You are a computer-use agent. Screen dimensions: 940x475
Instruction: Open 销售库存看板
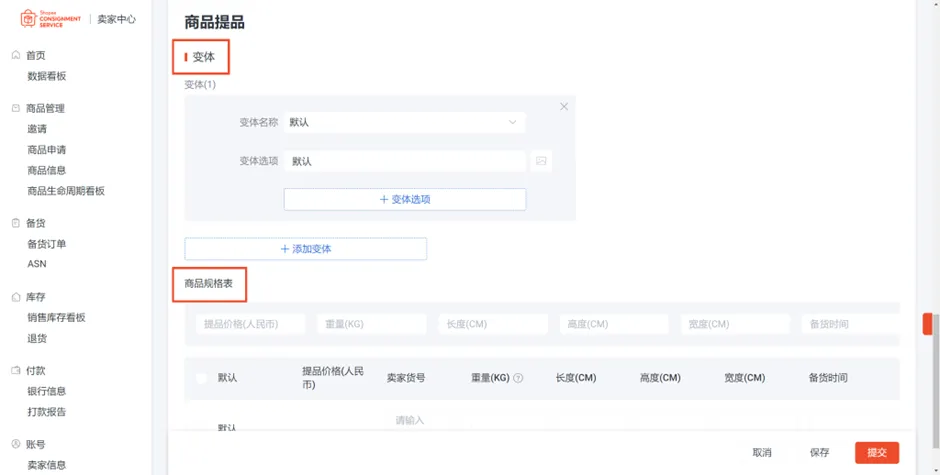56,317
